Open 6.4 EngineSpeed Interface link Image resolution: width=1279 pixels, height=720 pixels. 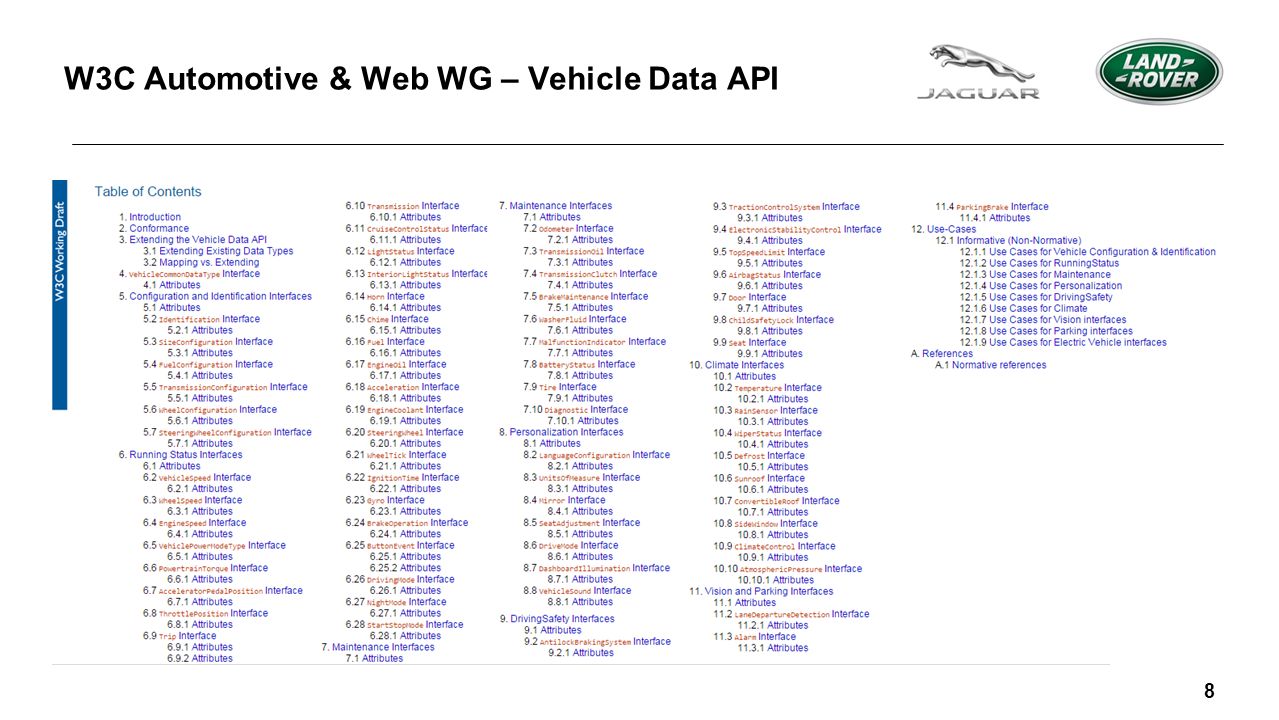coord(194,523)
